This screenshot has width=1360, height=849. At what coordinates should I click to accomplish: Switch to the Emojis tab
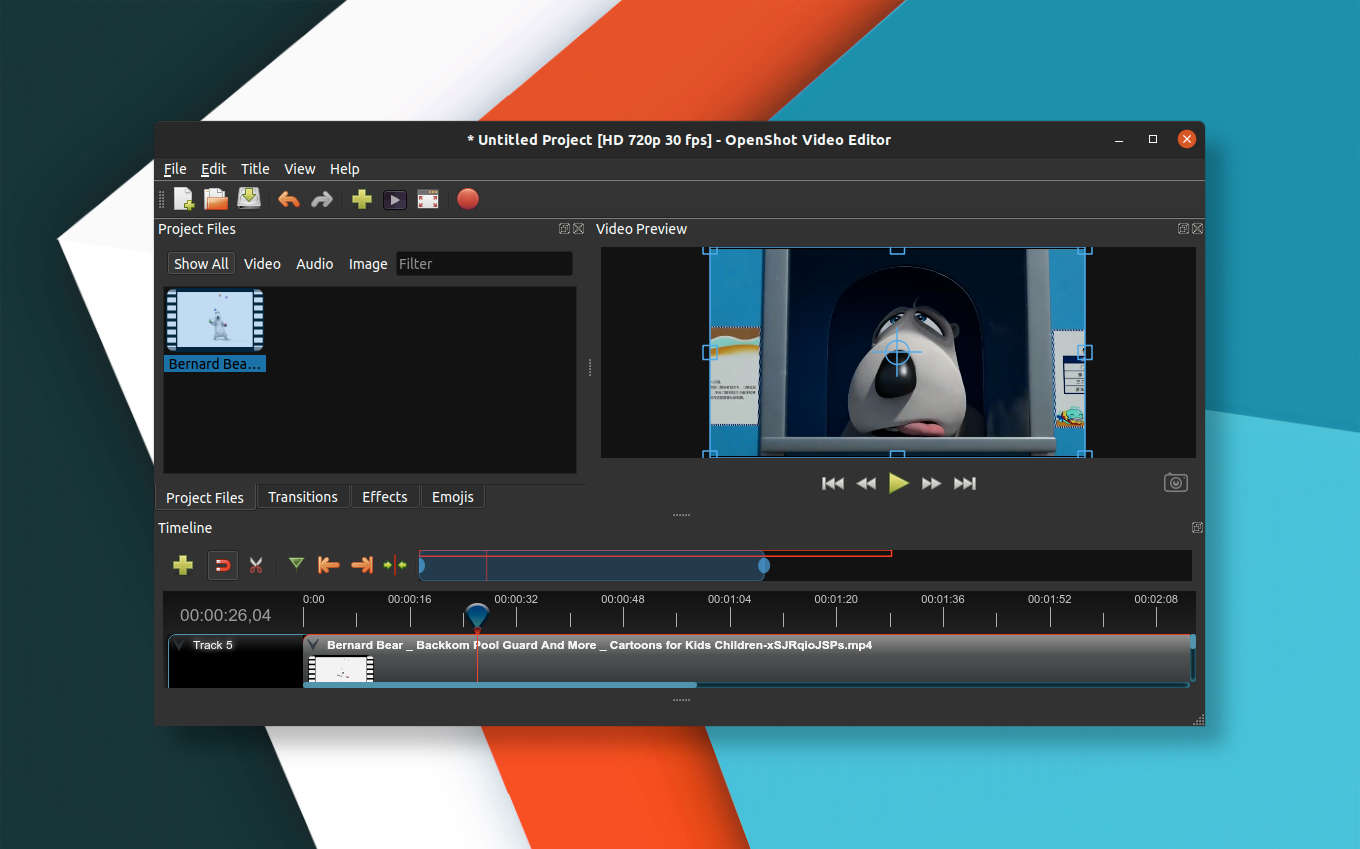(x=452, y=496)
